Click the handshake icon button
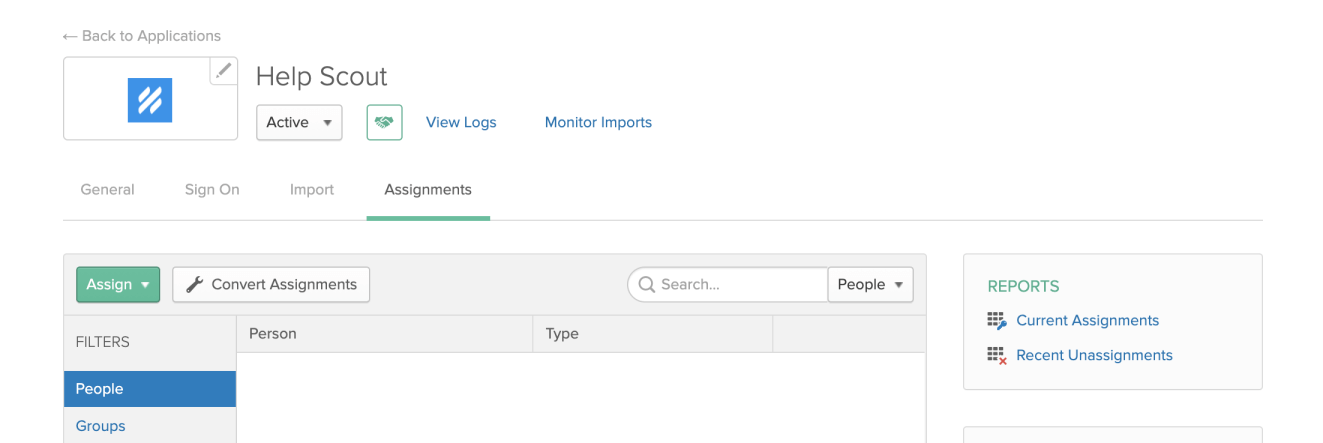 [384, 122]
